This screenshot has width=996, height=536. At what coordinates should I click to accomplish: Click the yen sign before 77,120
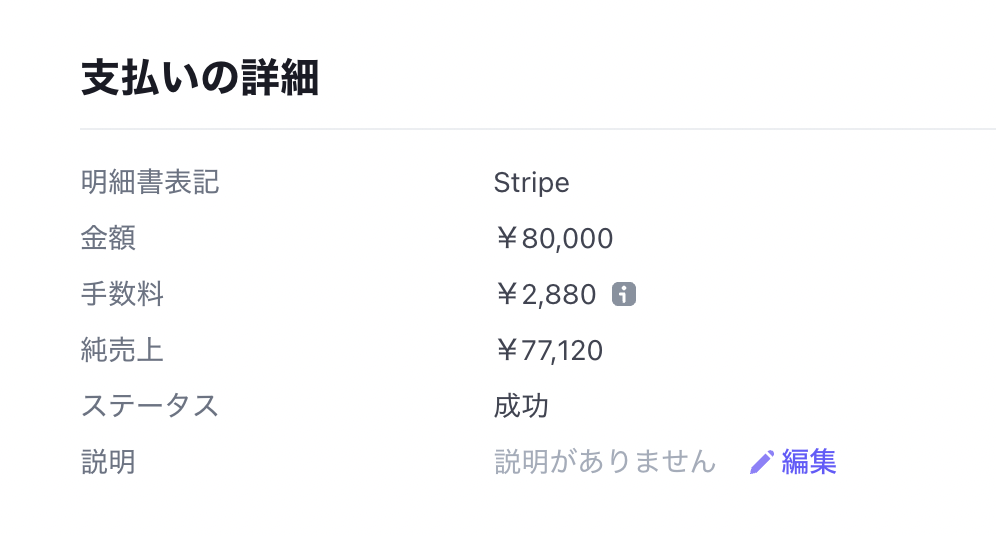click(x=505, y=350)
